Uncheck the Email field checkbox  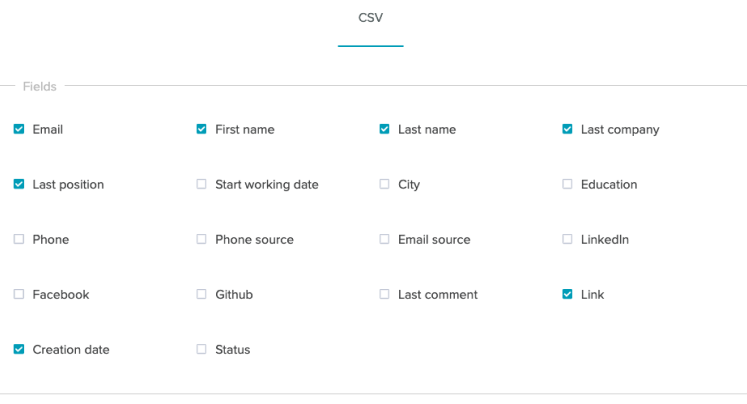pos(19,129)
